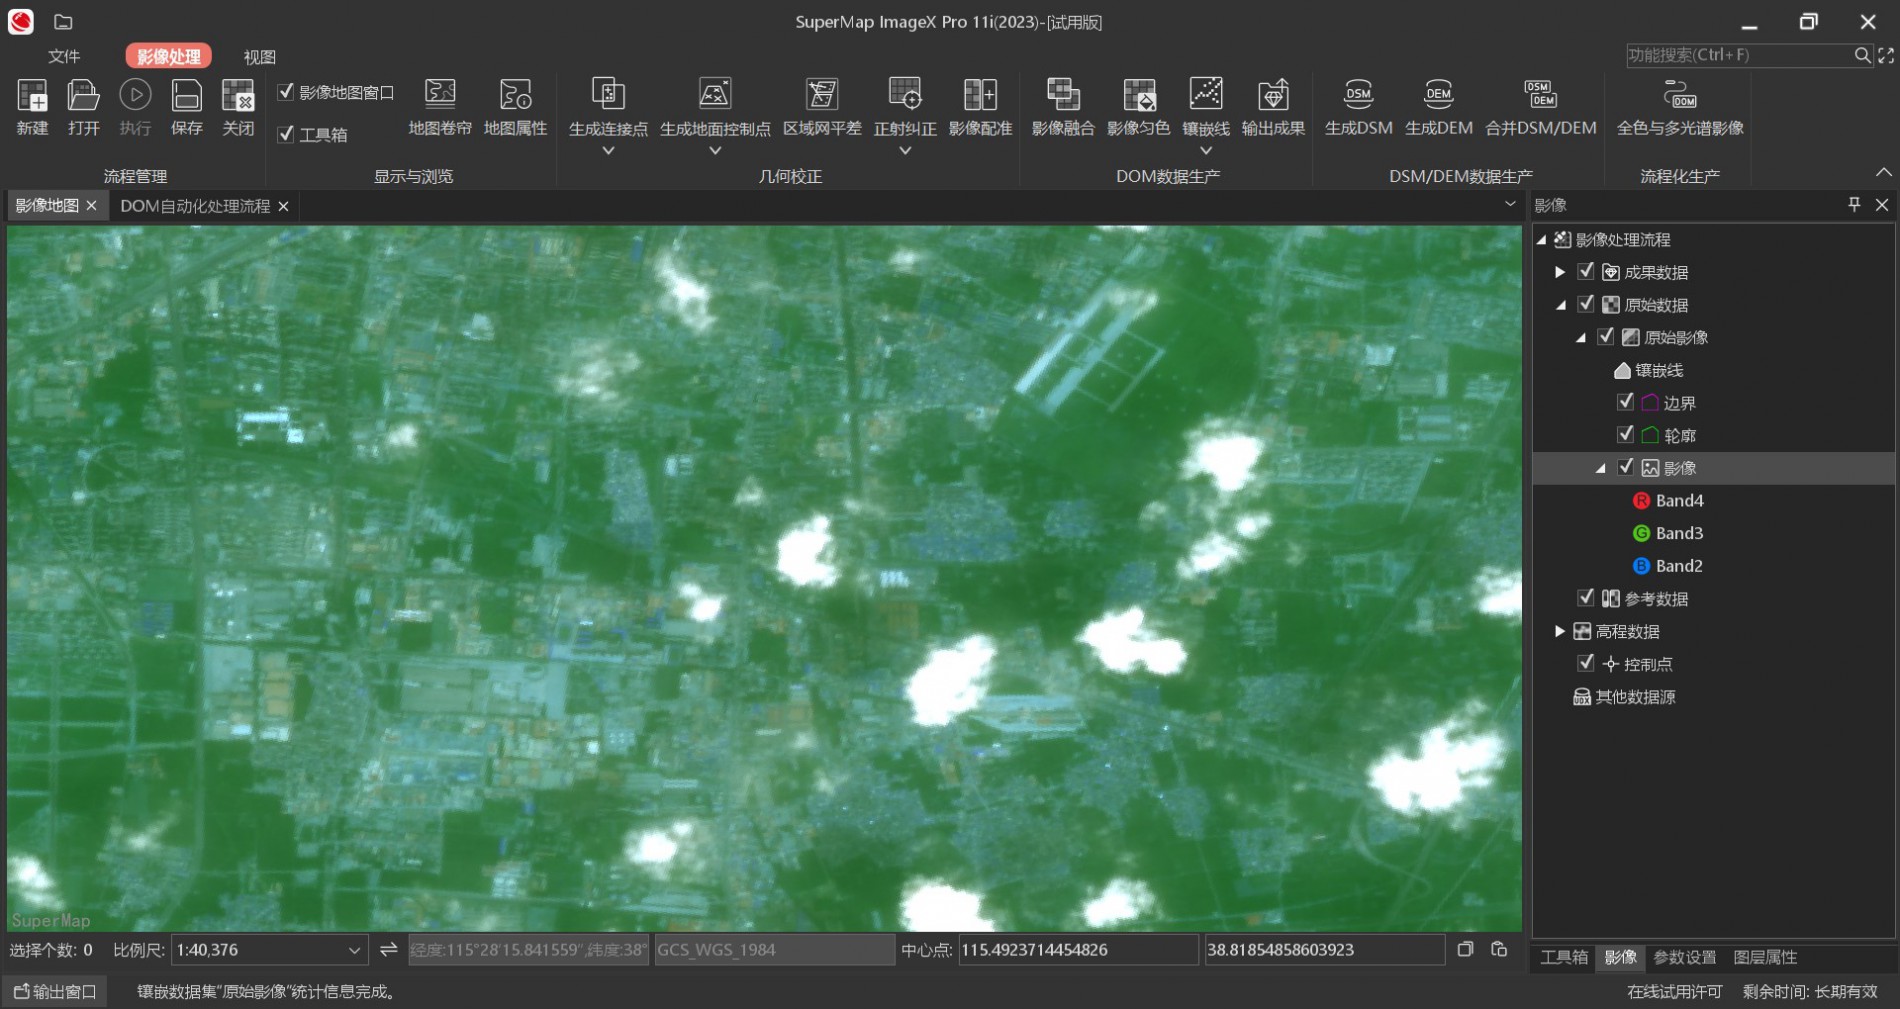
Task: Expand the 成果数据 tree node
Action: [x=1560, y=272]
